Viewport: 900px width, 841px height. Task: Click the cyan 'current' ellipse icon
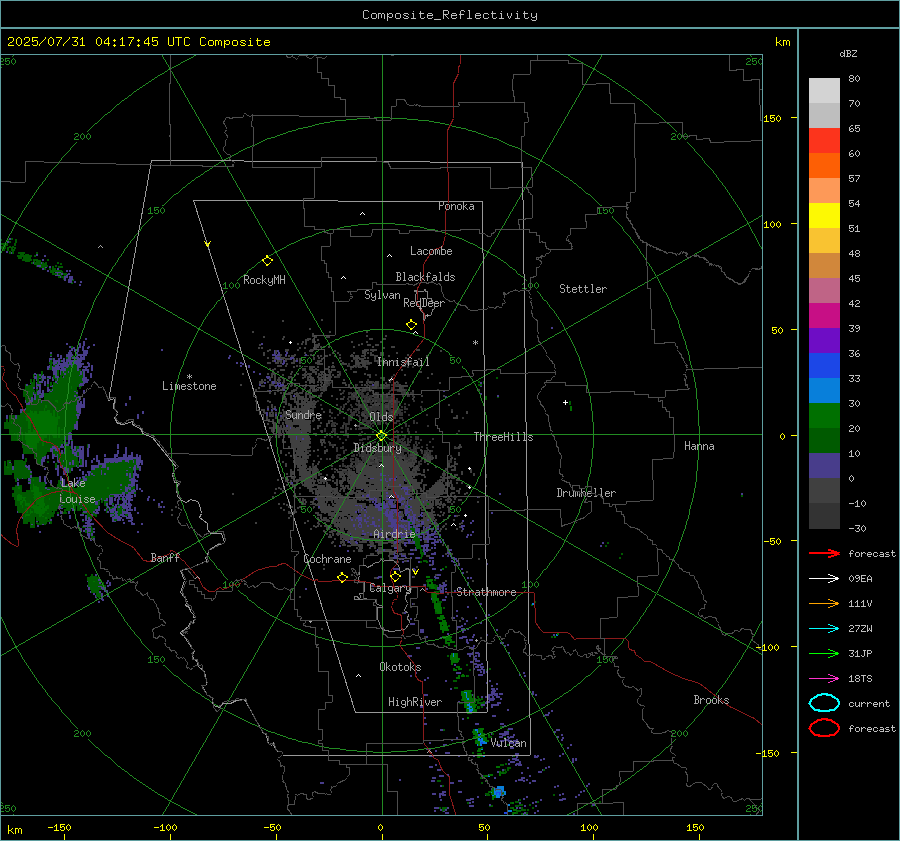[824, 703]
